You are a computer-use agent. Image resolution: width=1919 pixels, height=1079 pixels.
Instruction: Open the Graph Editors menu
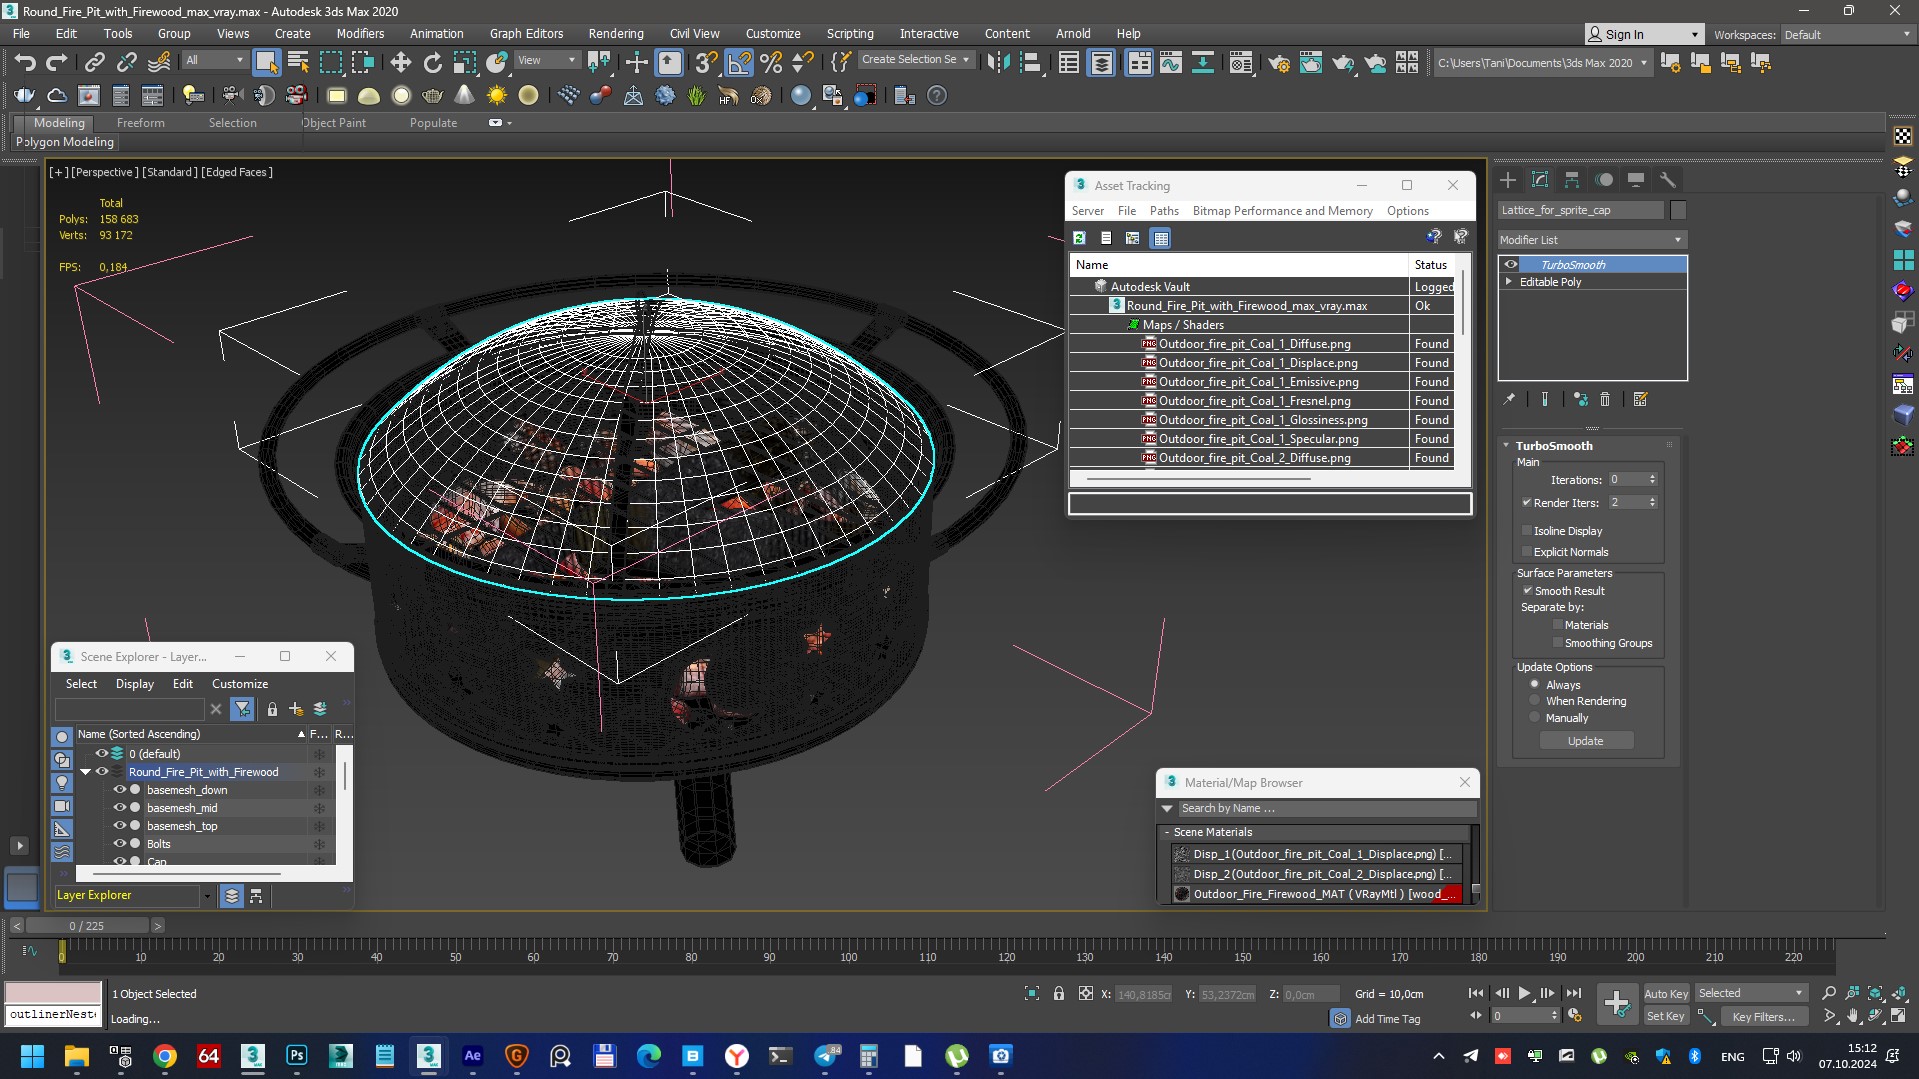pos(526,33)
